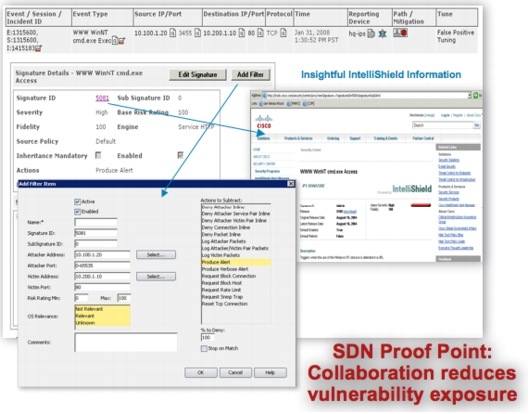Screen dimensions: 529x414
Task: Select Unknown in OS Relevance list
Action: pos(102,323)
